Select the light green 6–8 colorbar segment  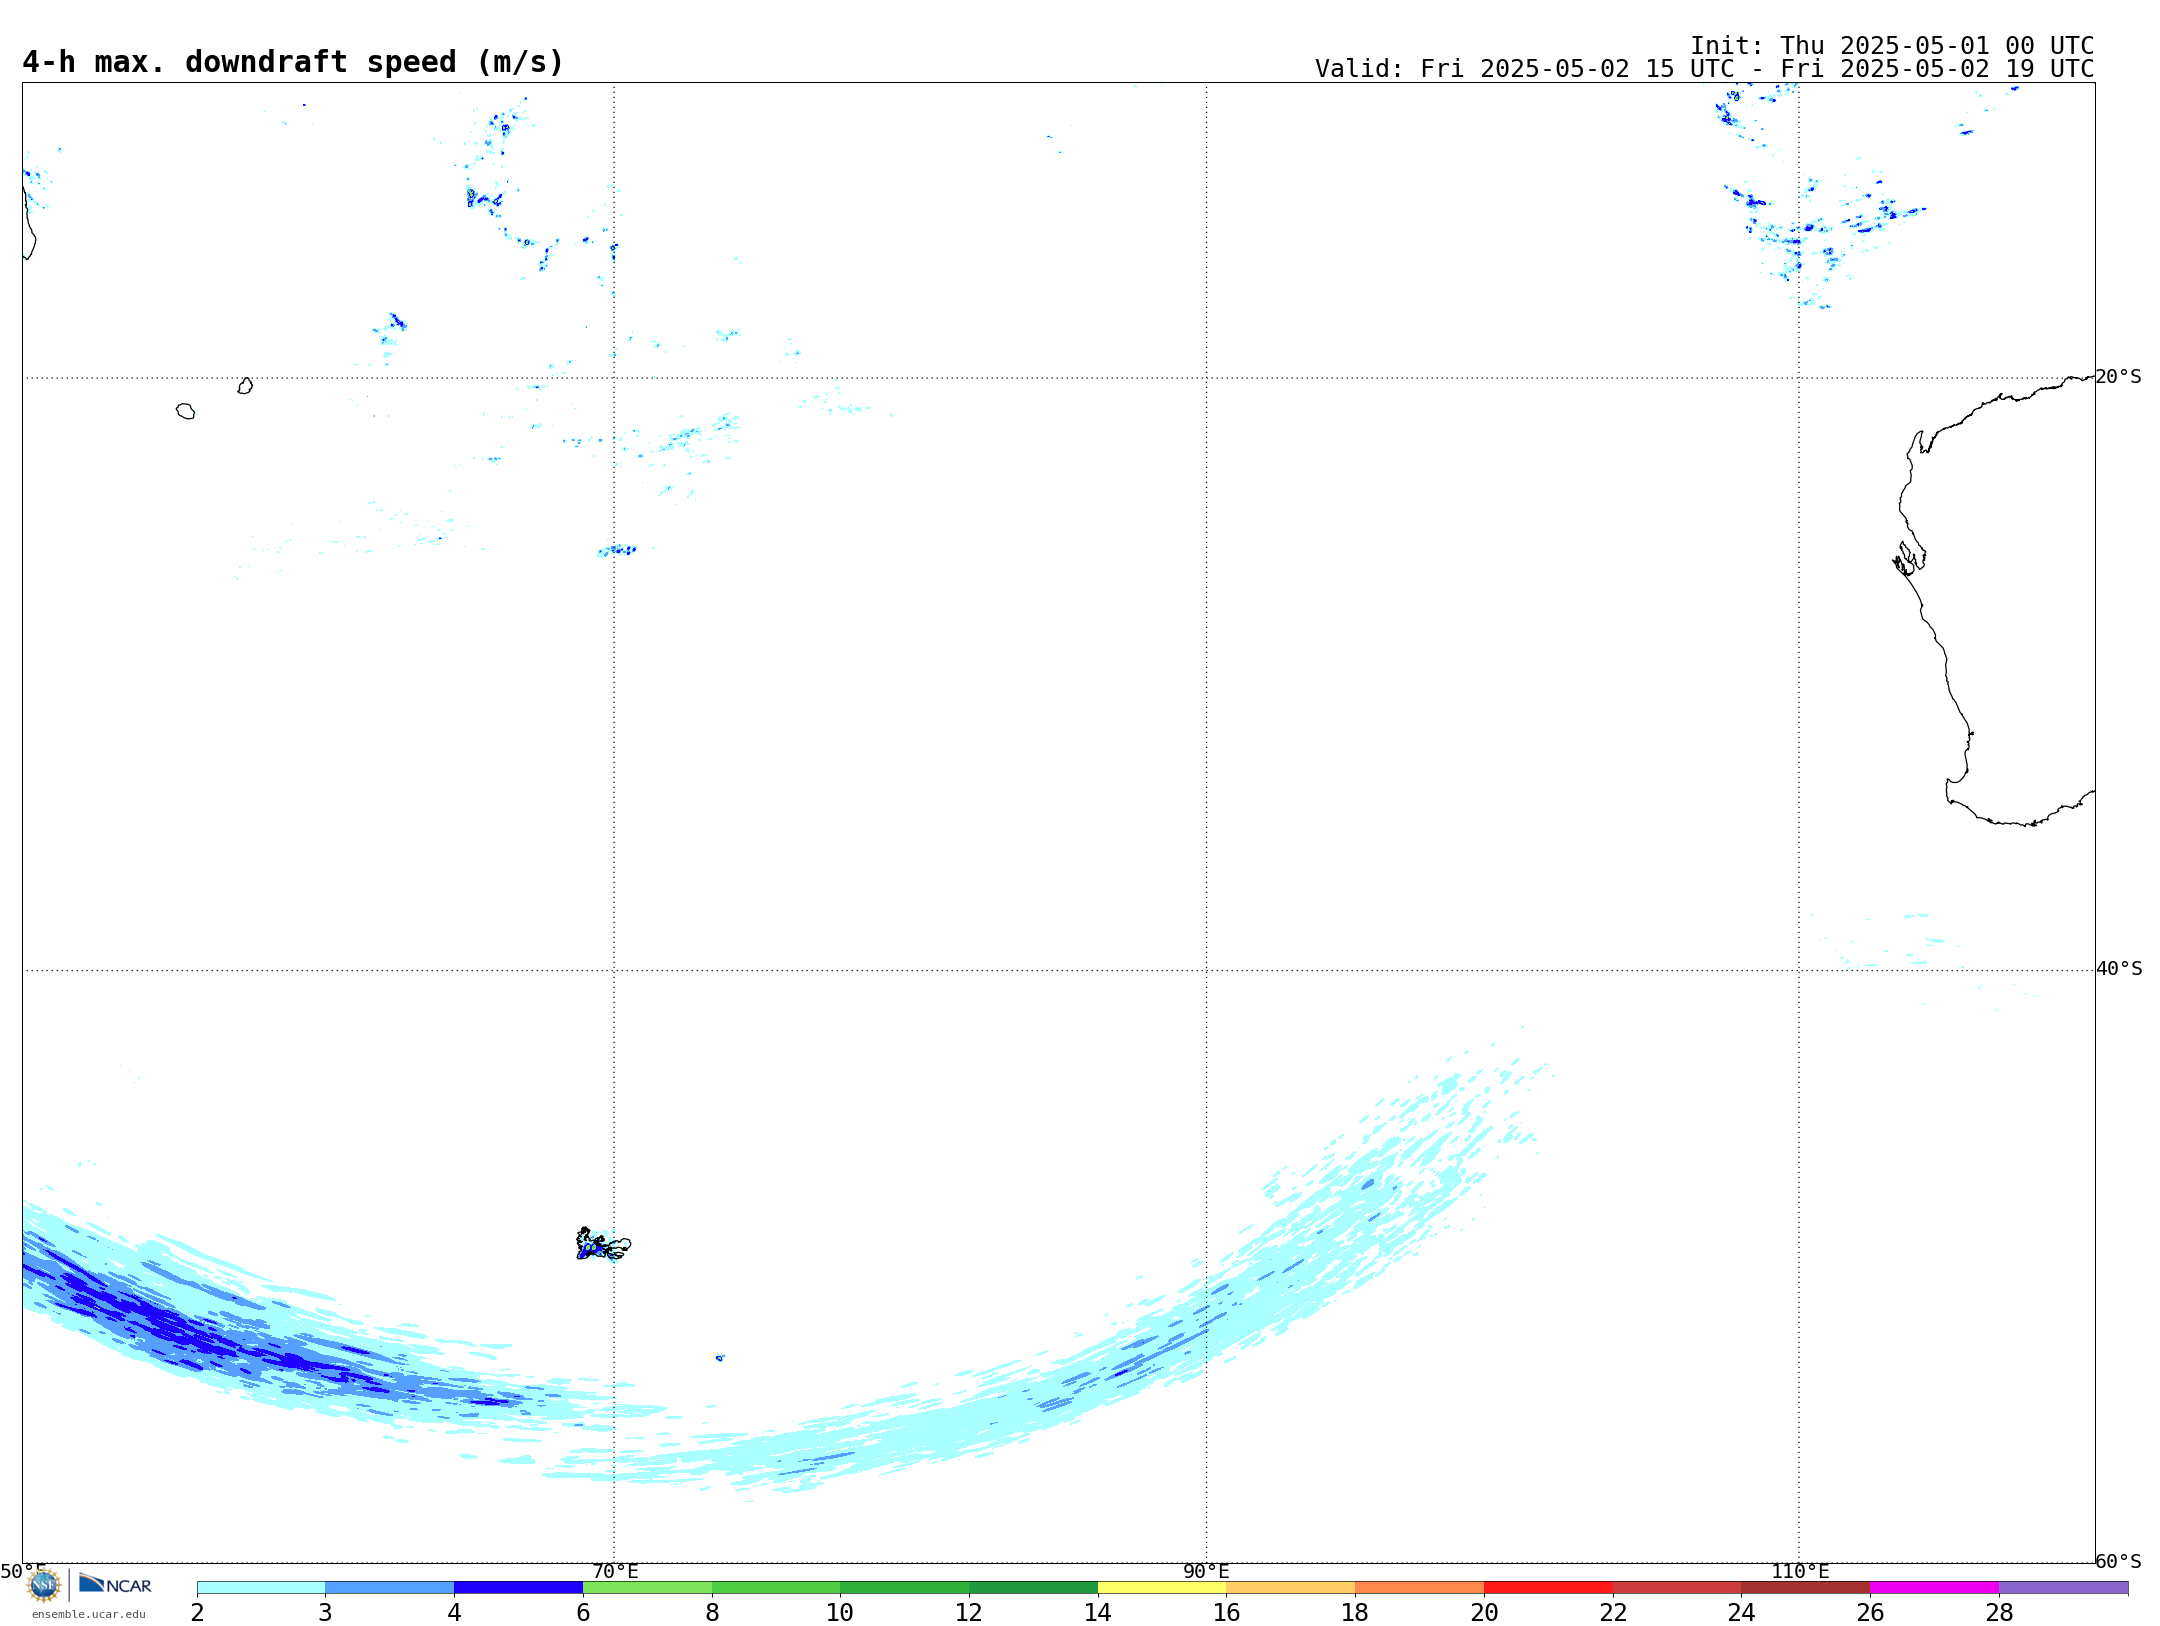coord(647,1588)
